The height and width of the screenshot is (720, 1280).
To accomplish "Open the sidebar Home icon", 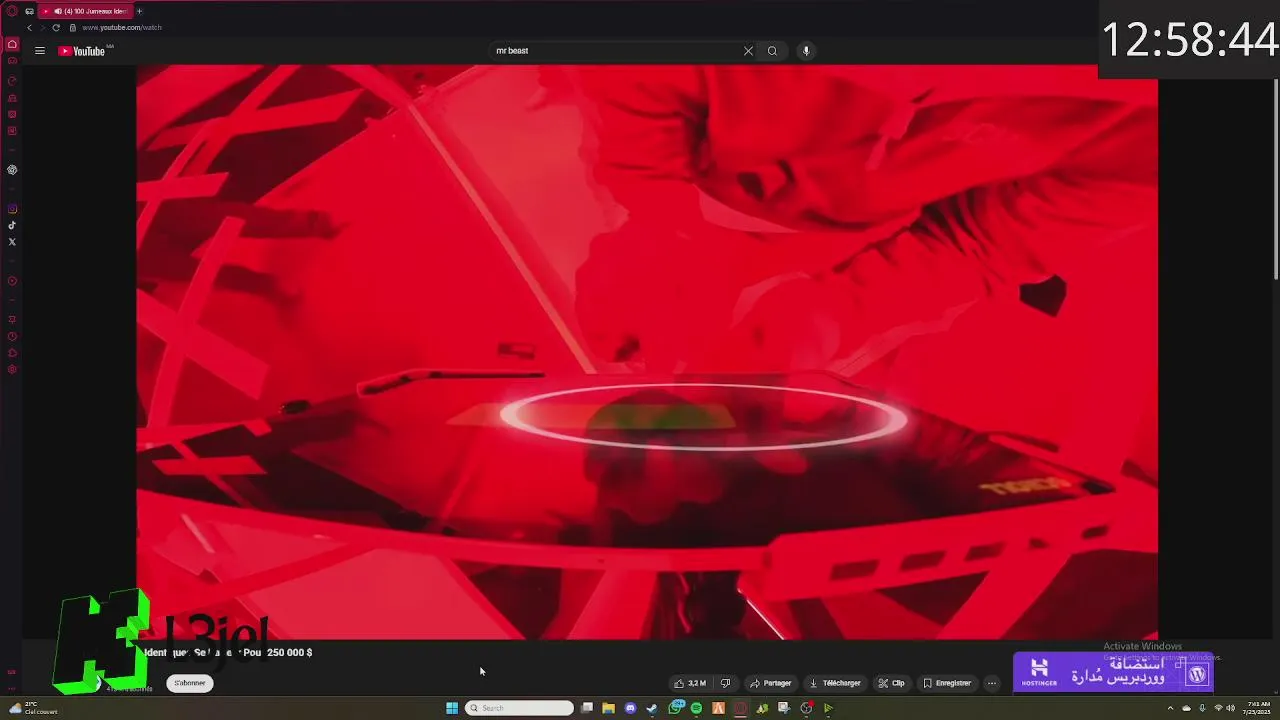I will (12, 44).
